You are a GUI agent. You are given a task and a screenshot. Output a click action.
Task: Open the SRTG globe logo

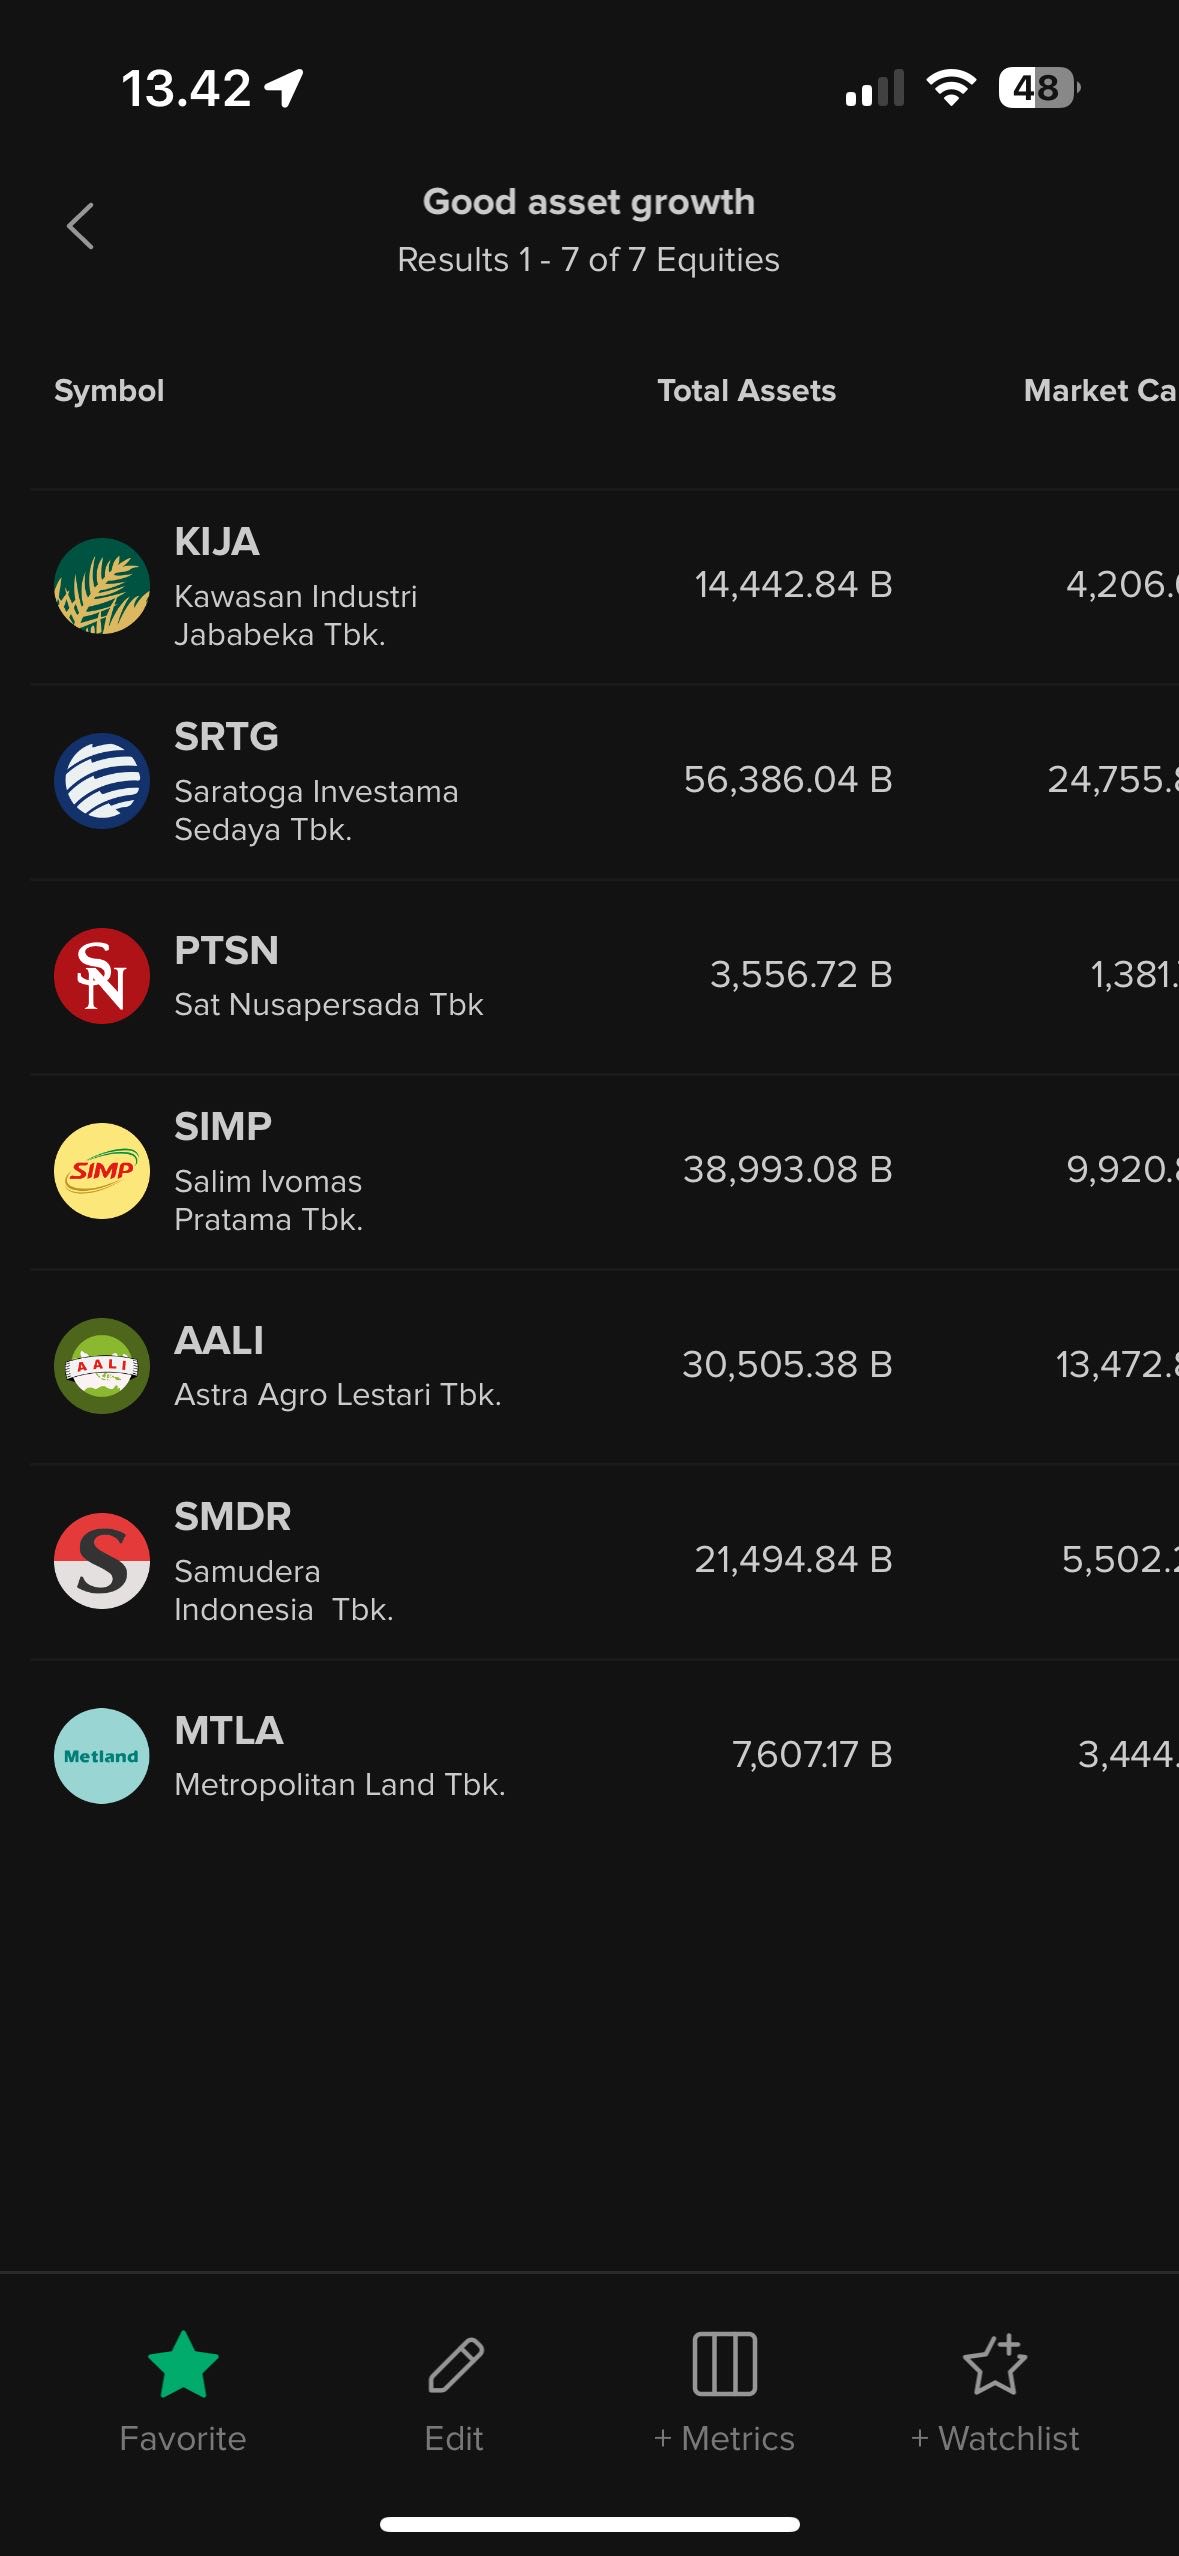click(x=102, y=781)
